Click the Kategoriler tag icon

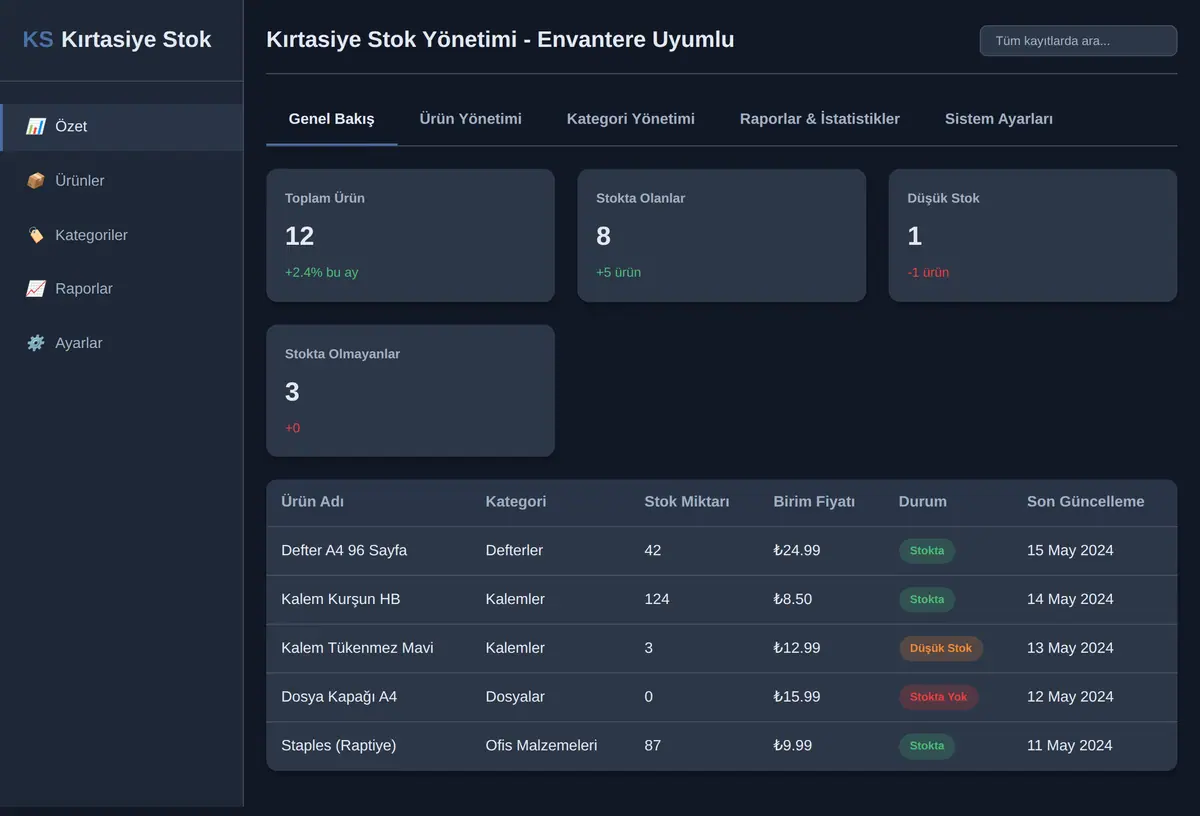pyautogui.click(x=36, y=235)
